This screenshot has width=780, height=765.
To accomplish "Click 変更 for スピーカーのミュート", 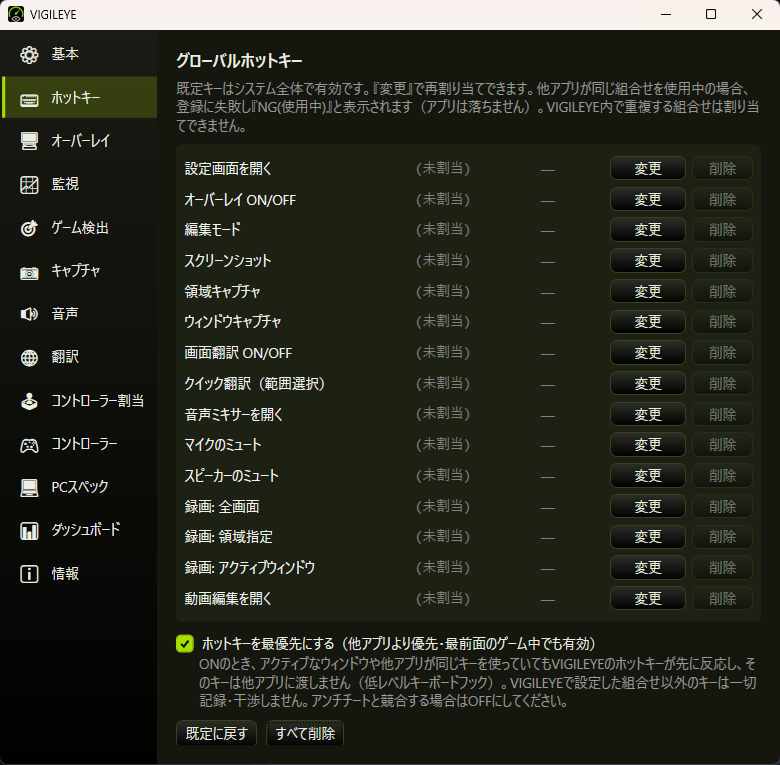I will tap(648, 476).
